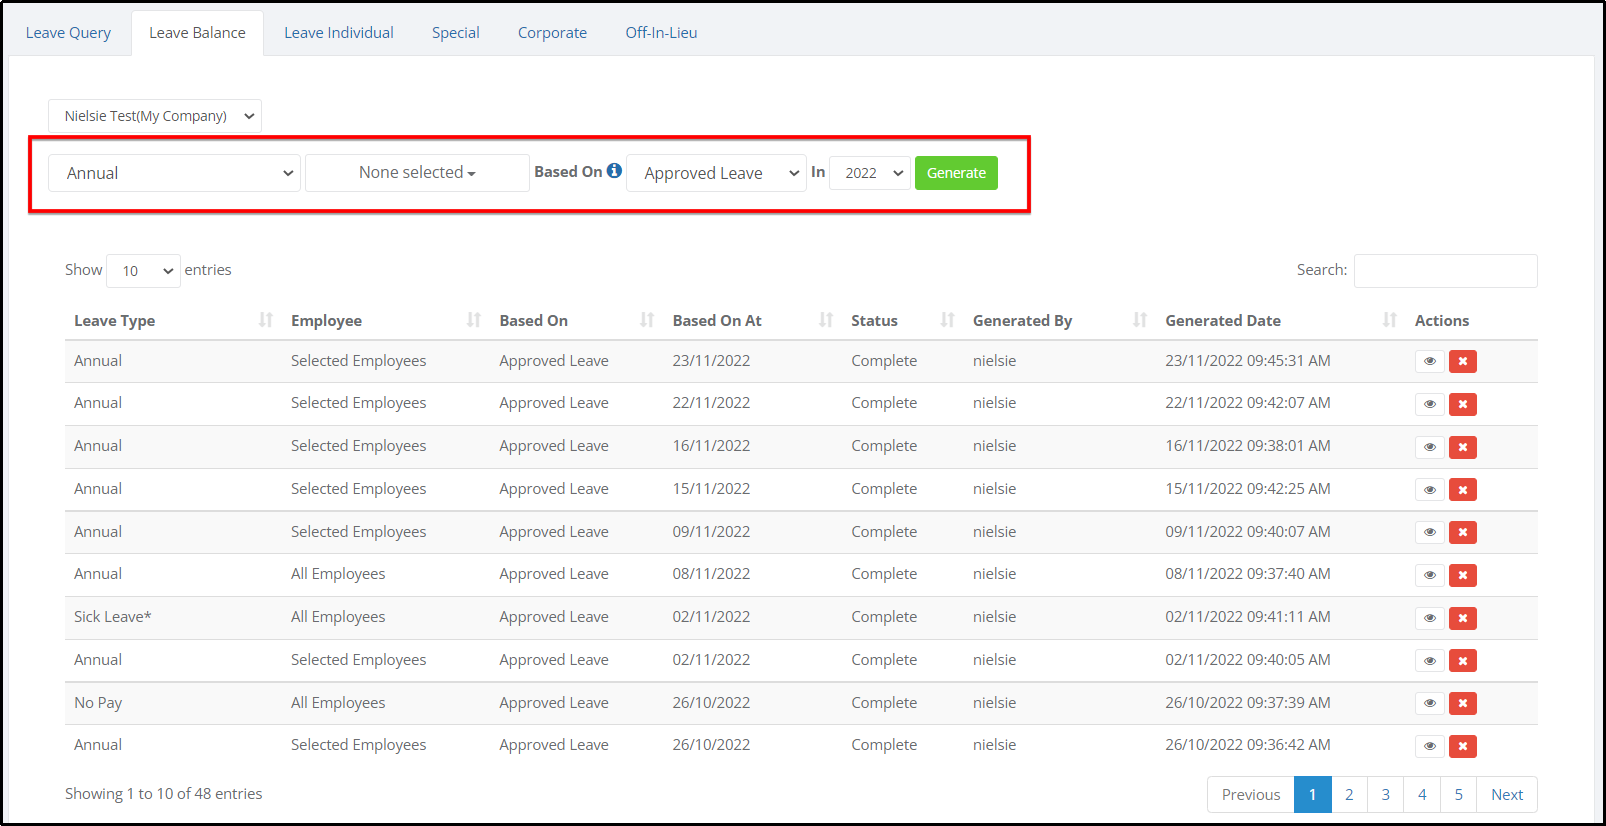Jump to page 5
The image size is (1606, 826).
coord(1459,795)
